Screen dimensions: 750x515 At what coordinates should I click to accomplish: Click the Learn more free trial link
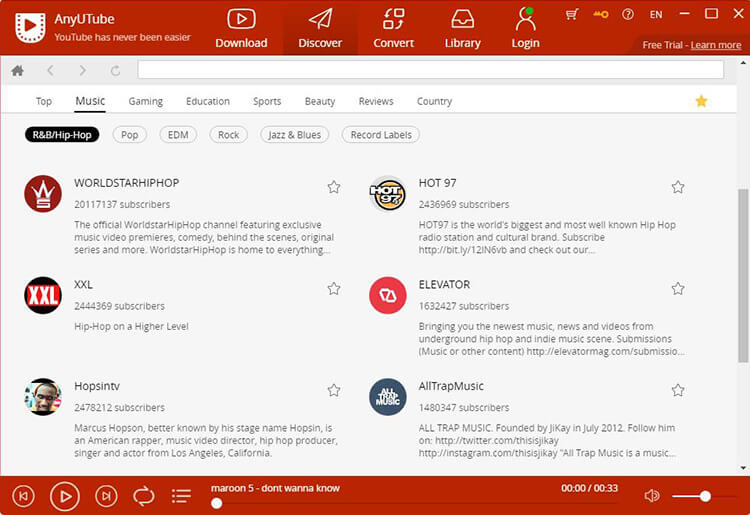[x=716, y=45]
